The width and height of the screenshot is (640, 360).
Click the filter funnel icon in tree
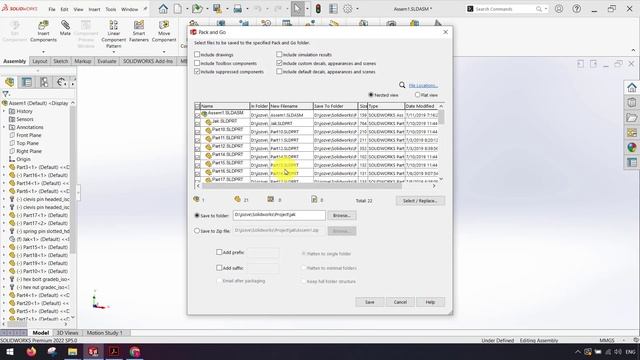pos(6,94)
